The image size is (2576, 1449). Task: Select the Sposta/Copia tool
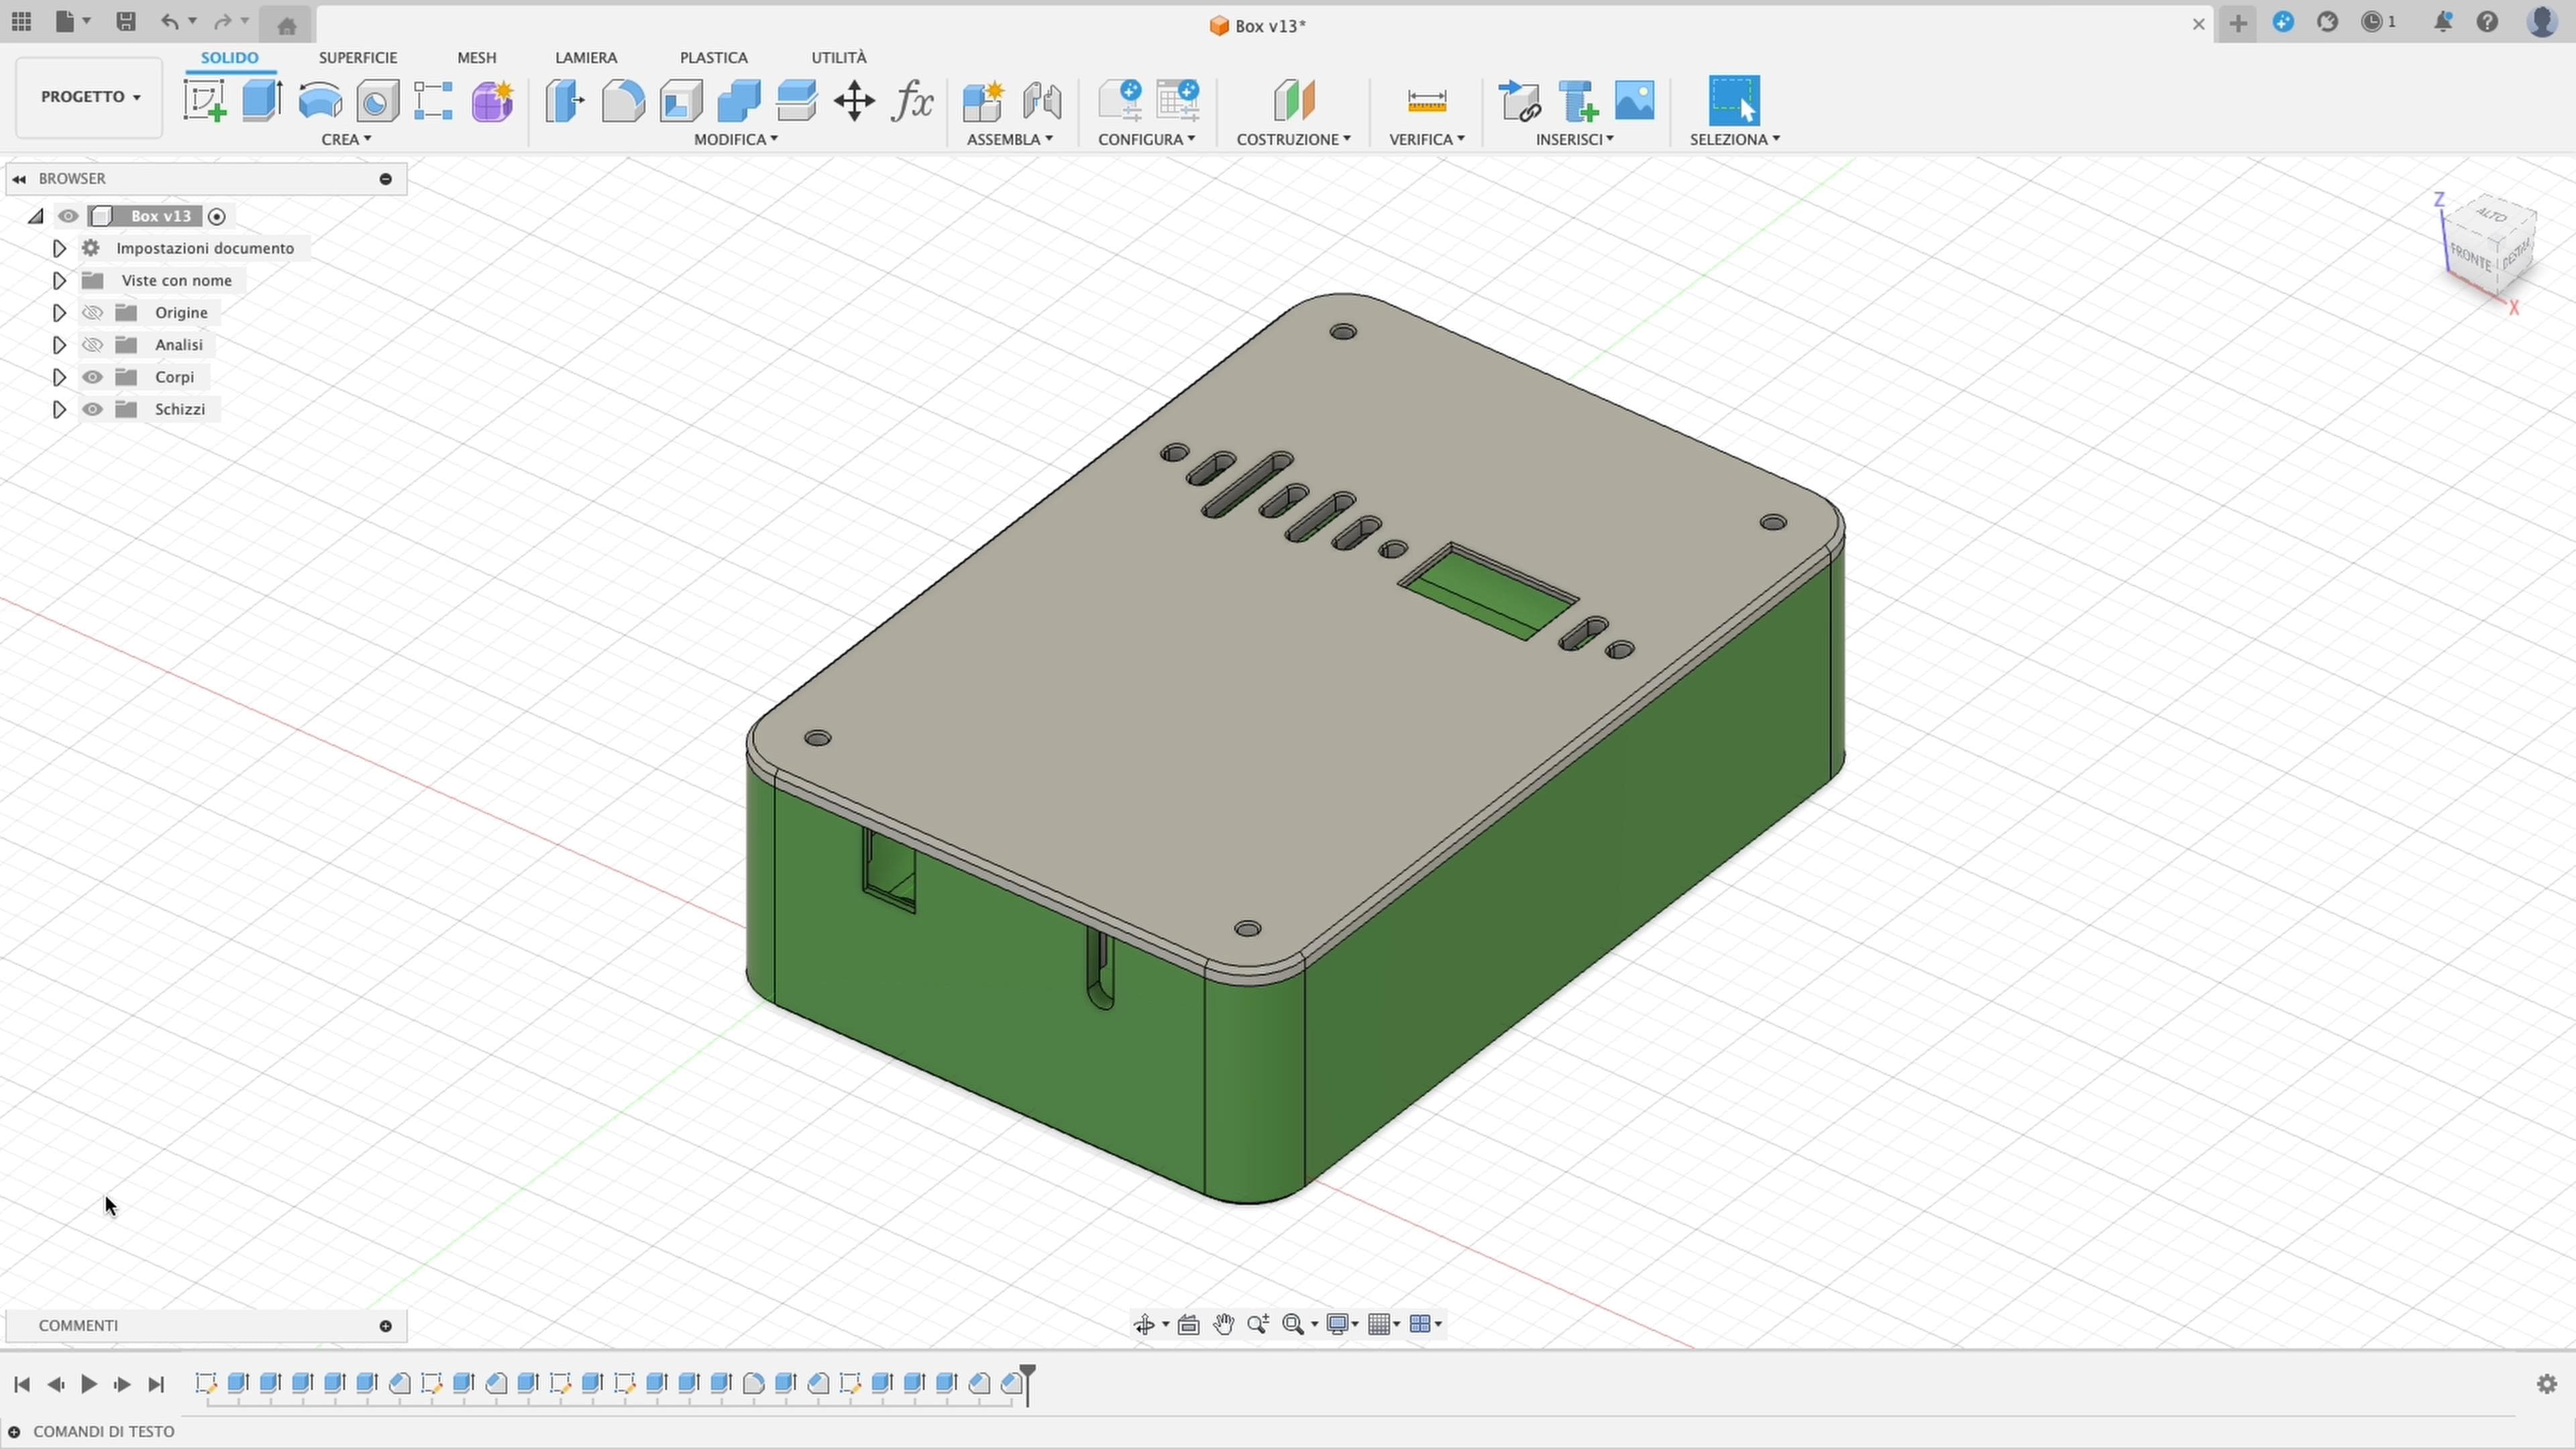[x=855, y=100]
